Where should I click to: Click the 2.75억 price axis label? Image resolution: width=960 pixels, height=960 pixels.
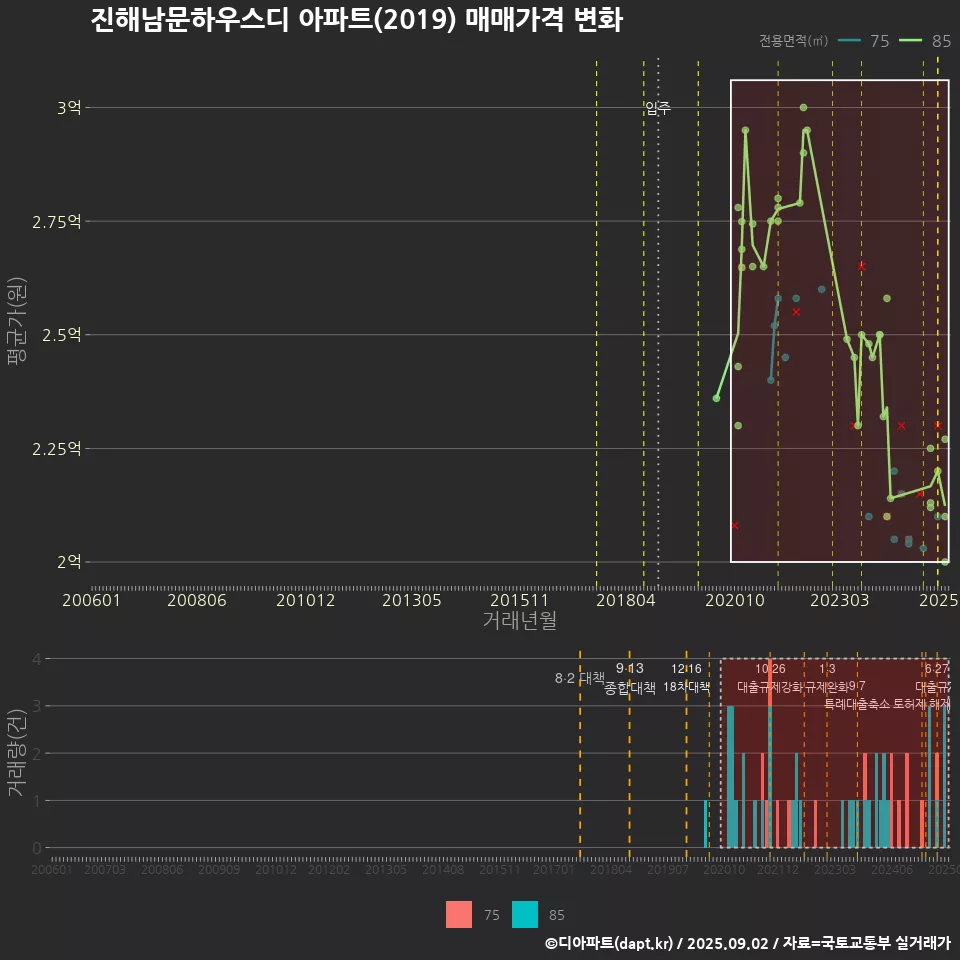[x=57, y=222]
